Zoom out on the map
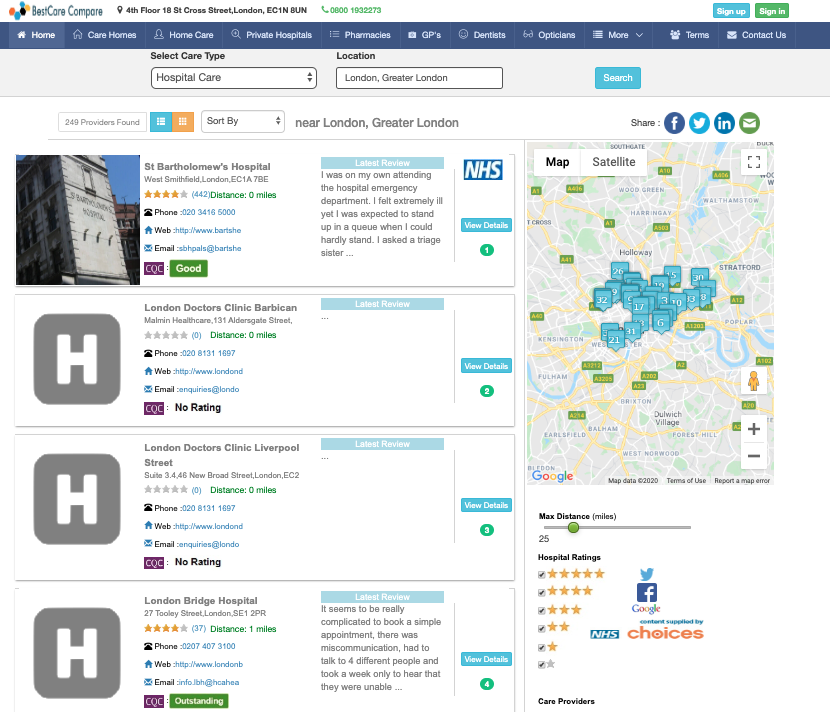 tap(754, 456)
